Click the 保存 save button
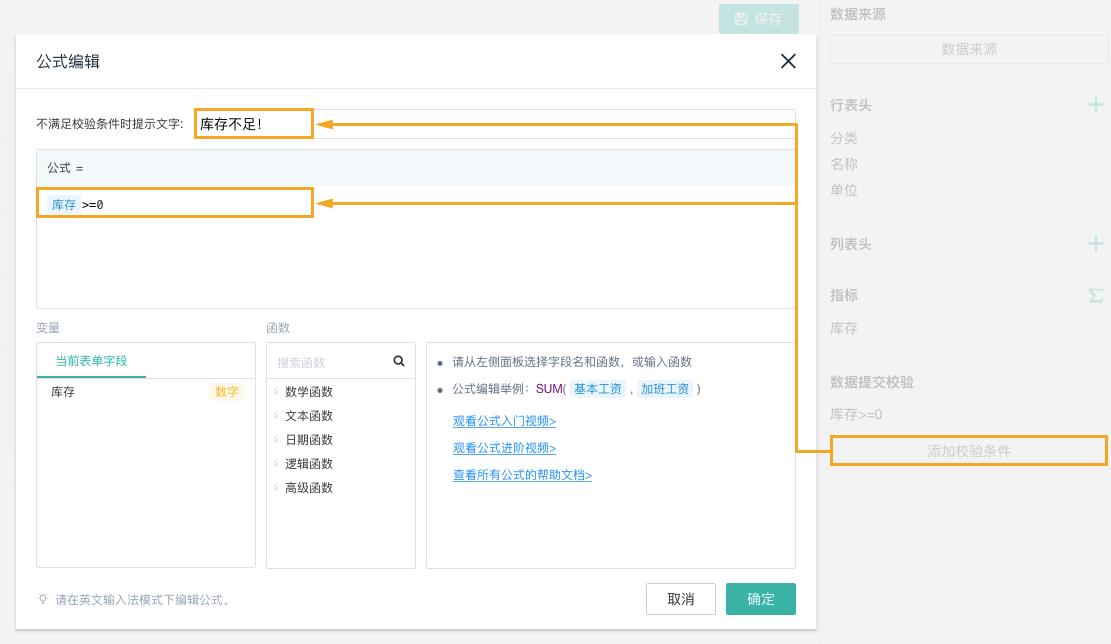This screenshot has width=1111, height=644. [758, 19]
